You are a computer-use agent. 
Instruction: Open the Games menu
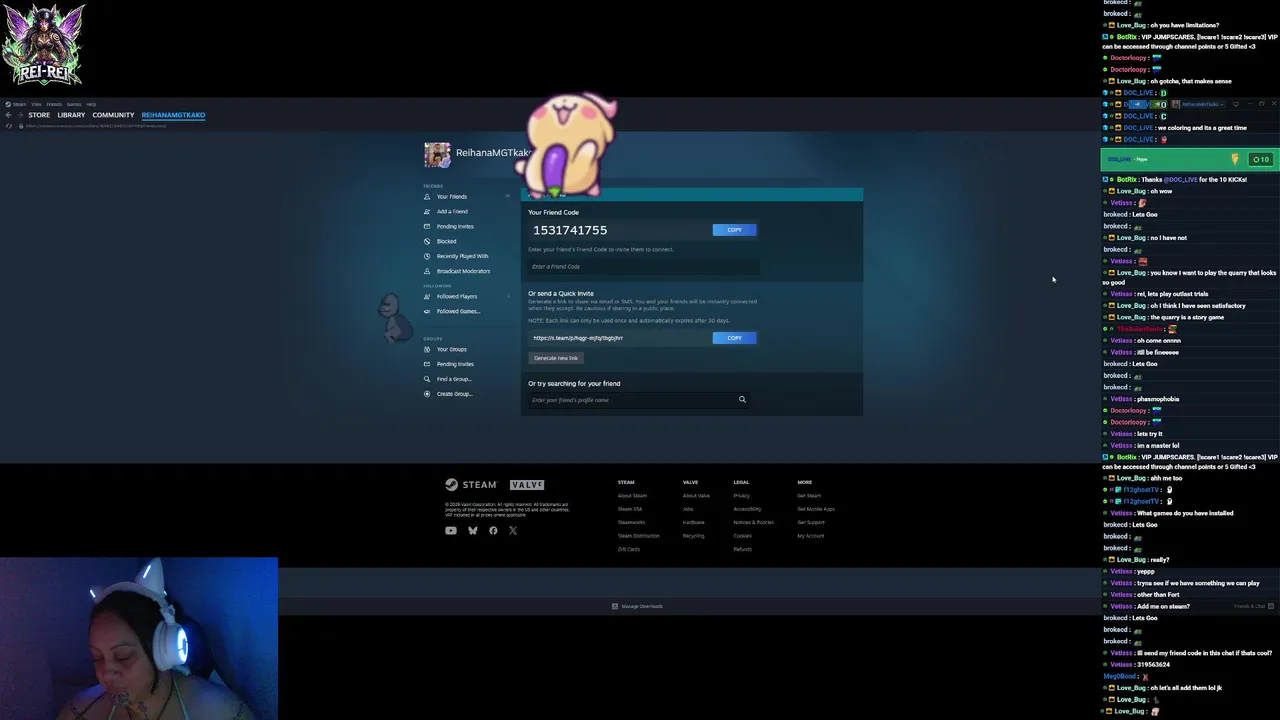(x=74, y=104)
